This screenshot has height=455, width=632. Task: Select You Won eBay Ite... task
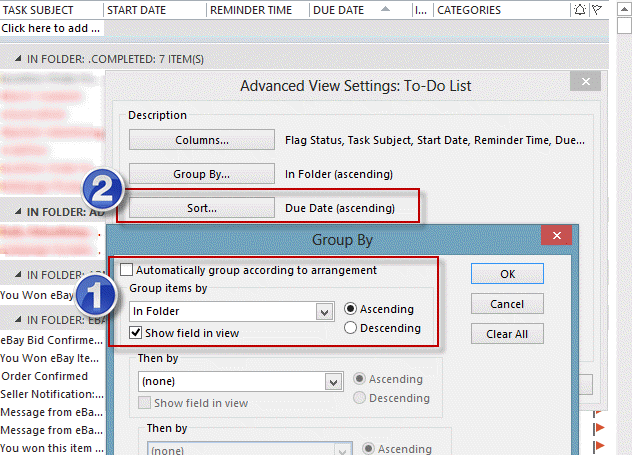pos(52,358)
